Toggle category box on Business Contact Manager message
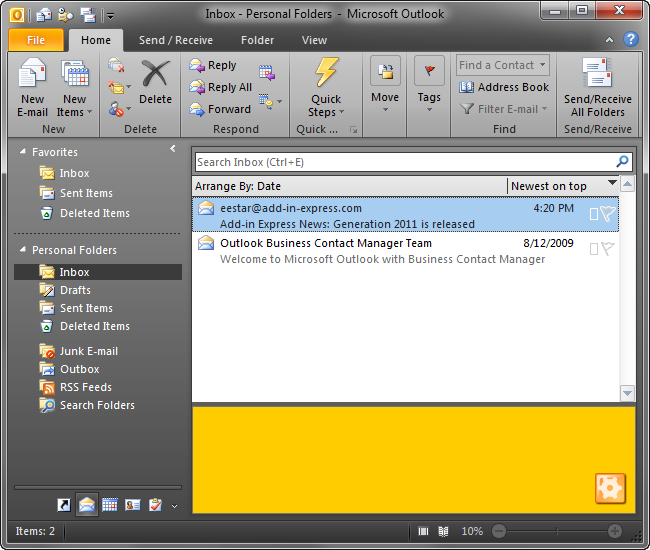This screenshot has width=650, height=550. click(594, 249)
